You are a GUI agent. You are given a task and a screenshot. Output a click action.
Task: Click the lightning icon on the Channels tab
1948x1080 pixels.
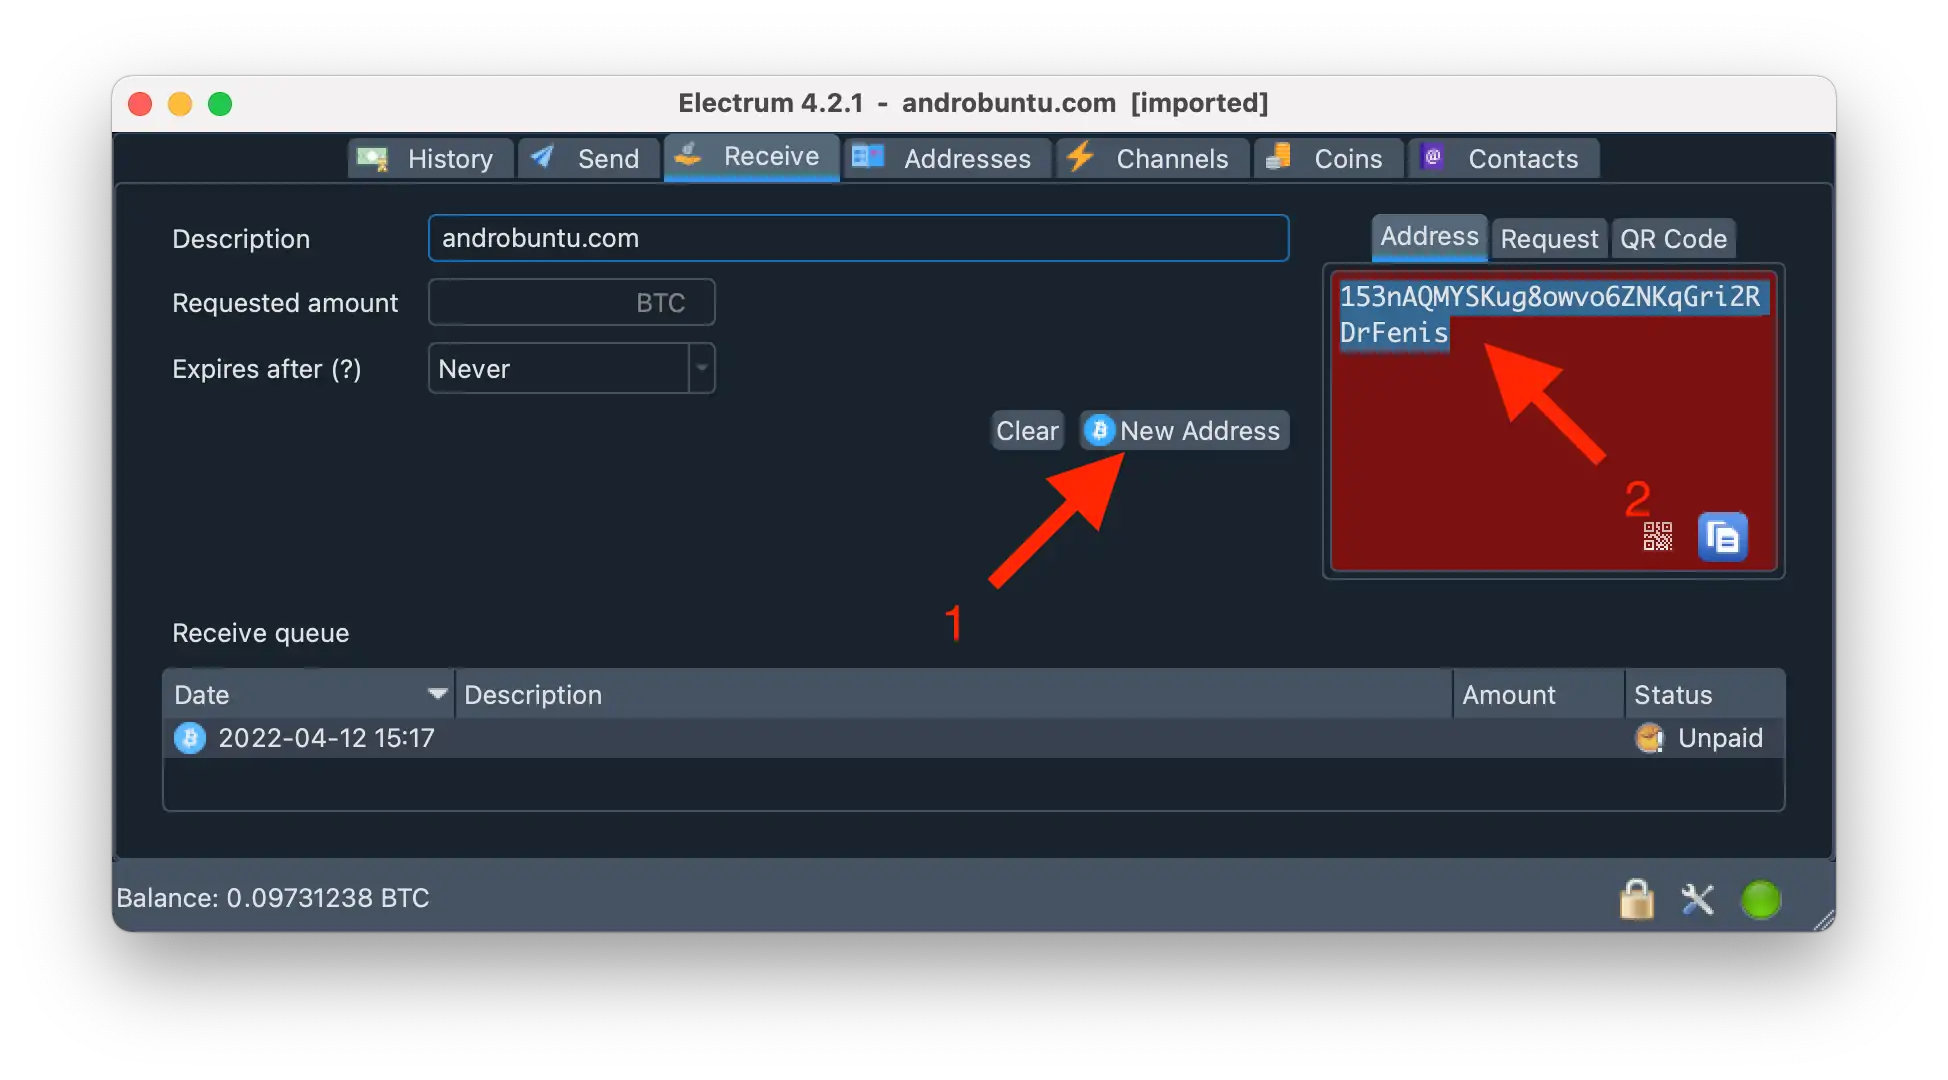click(1081, 158)
